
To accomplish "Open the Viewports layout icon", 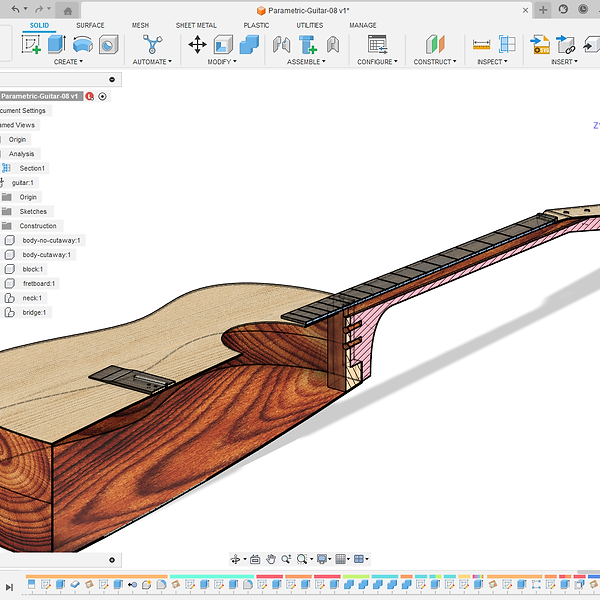I will [x=359, y=559].
